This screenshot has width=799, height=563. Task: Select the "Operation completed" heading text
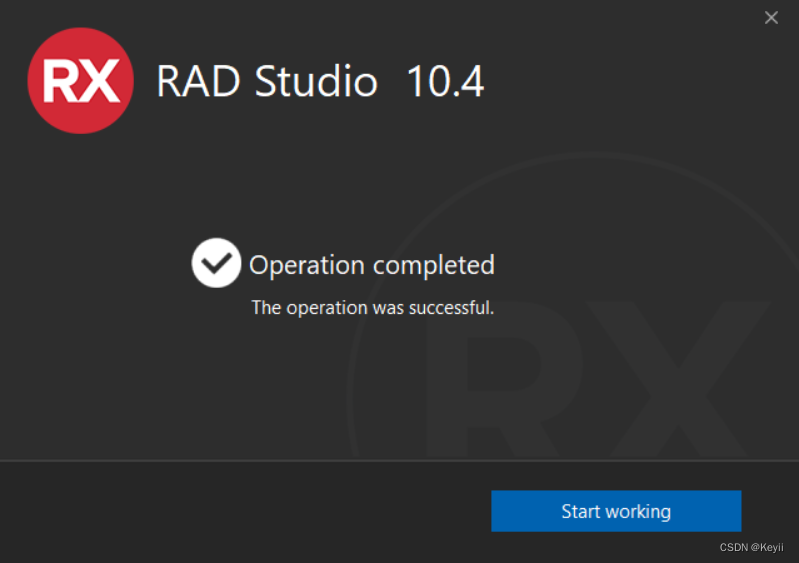pos(372,265)
